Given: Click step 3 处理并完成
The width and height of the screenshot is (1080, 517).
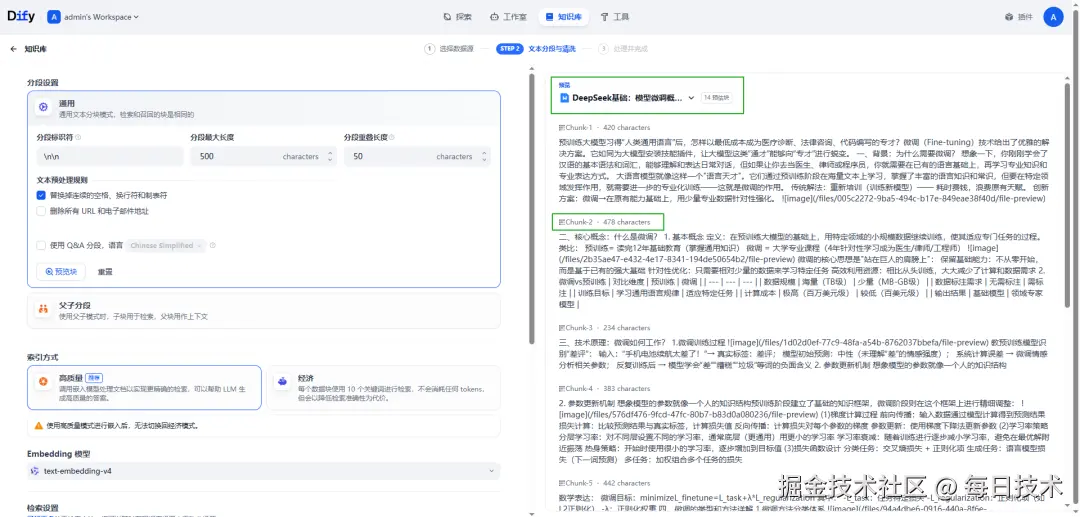Looking at the screenshot, I should 623,49.
